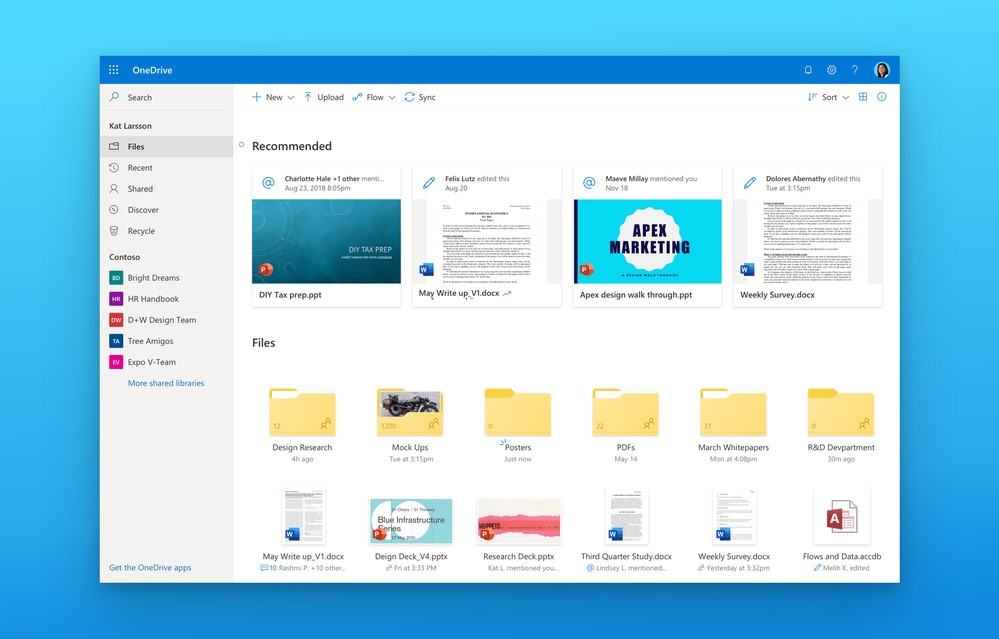
Task: Open More shared libraries link
Action: point(166,382)
